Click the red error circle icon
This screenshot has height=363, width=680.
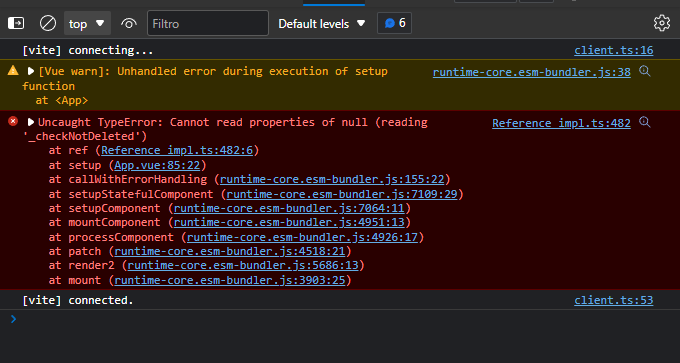pyautogui.click(x=13, y=121)
